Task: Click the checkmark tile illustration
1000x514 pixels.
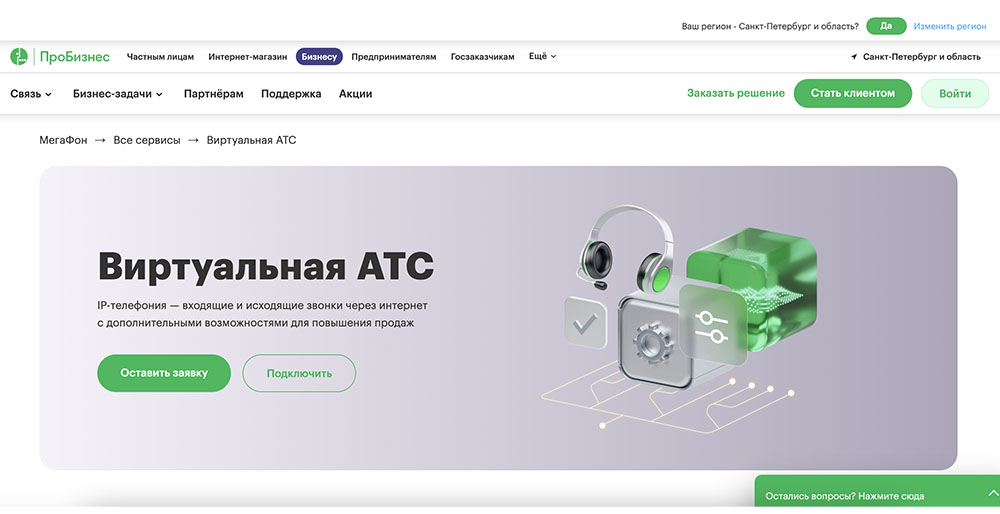Action: (585, 323)
